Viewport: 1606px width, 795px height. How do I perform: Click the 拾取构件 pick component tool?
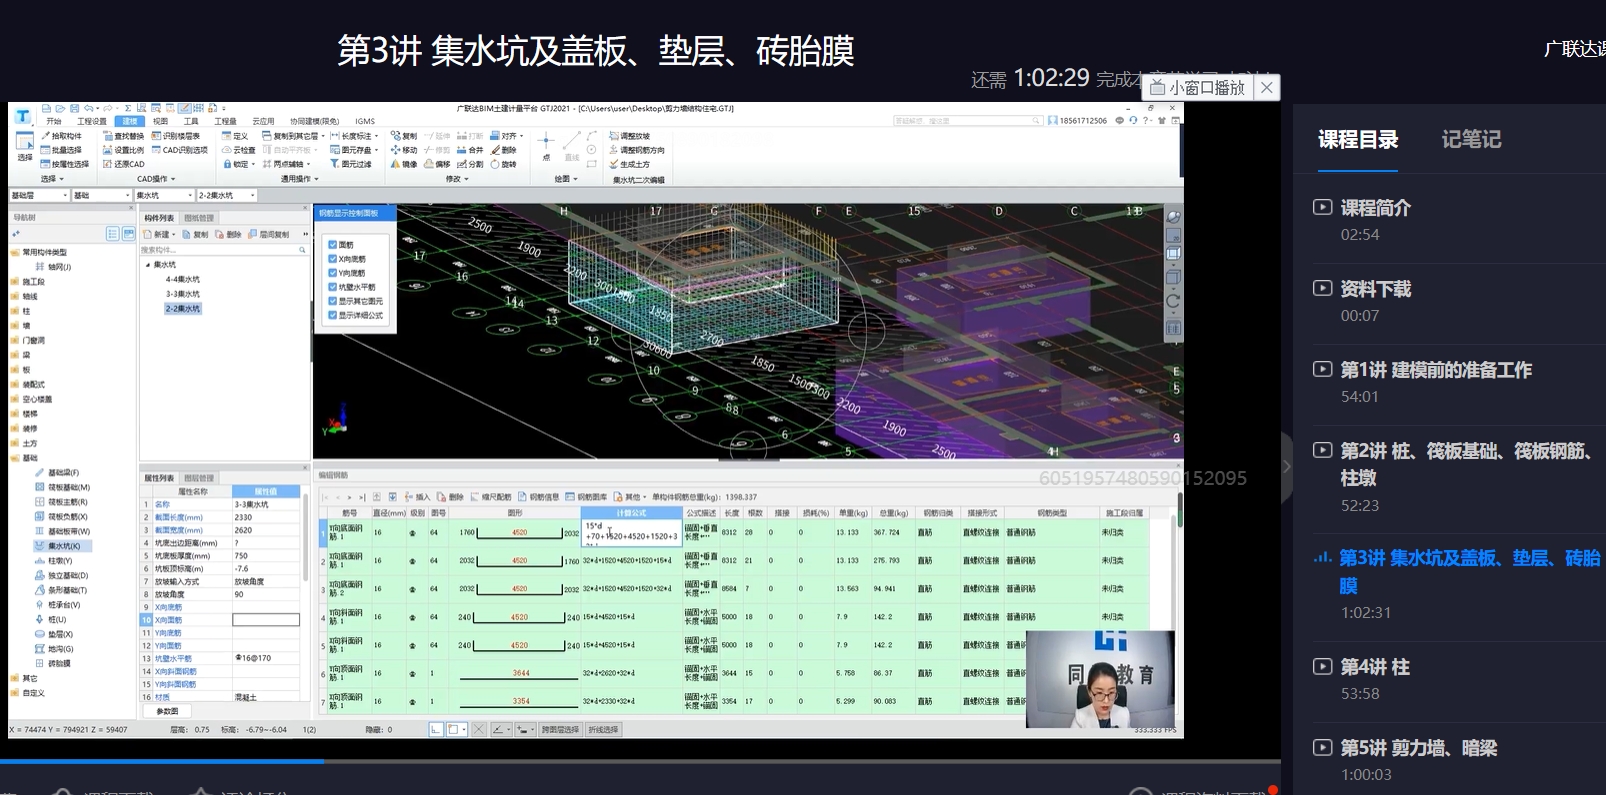[61, 136]
